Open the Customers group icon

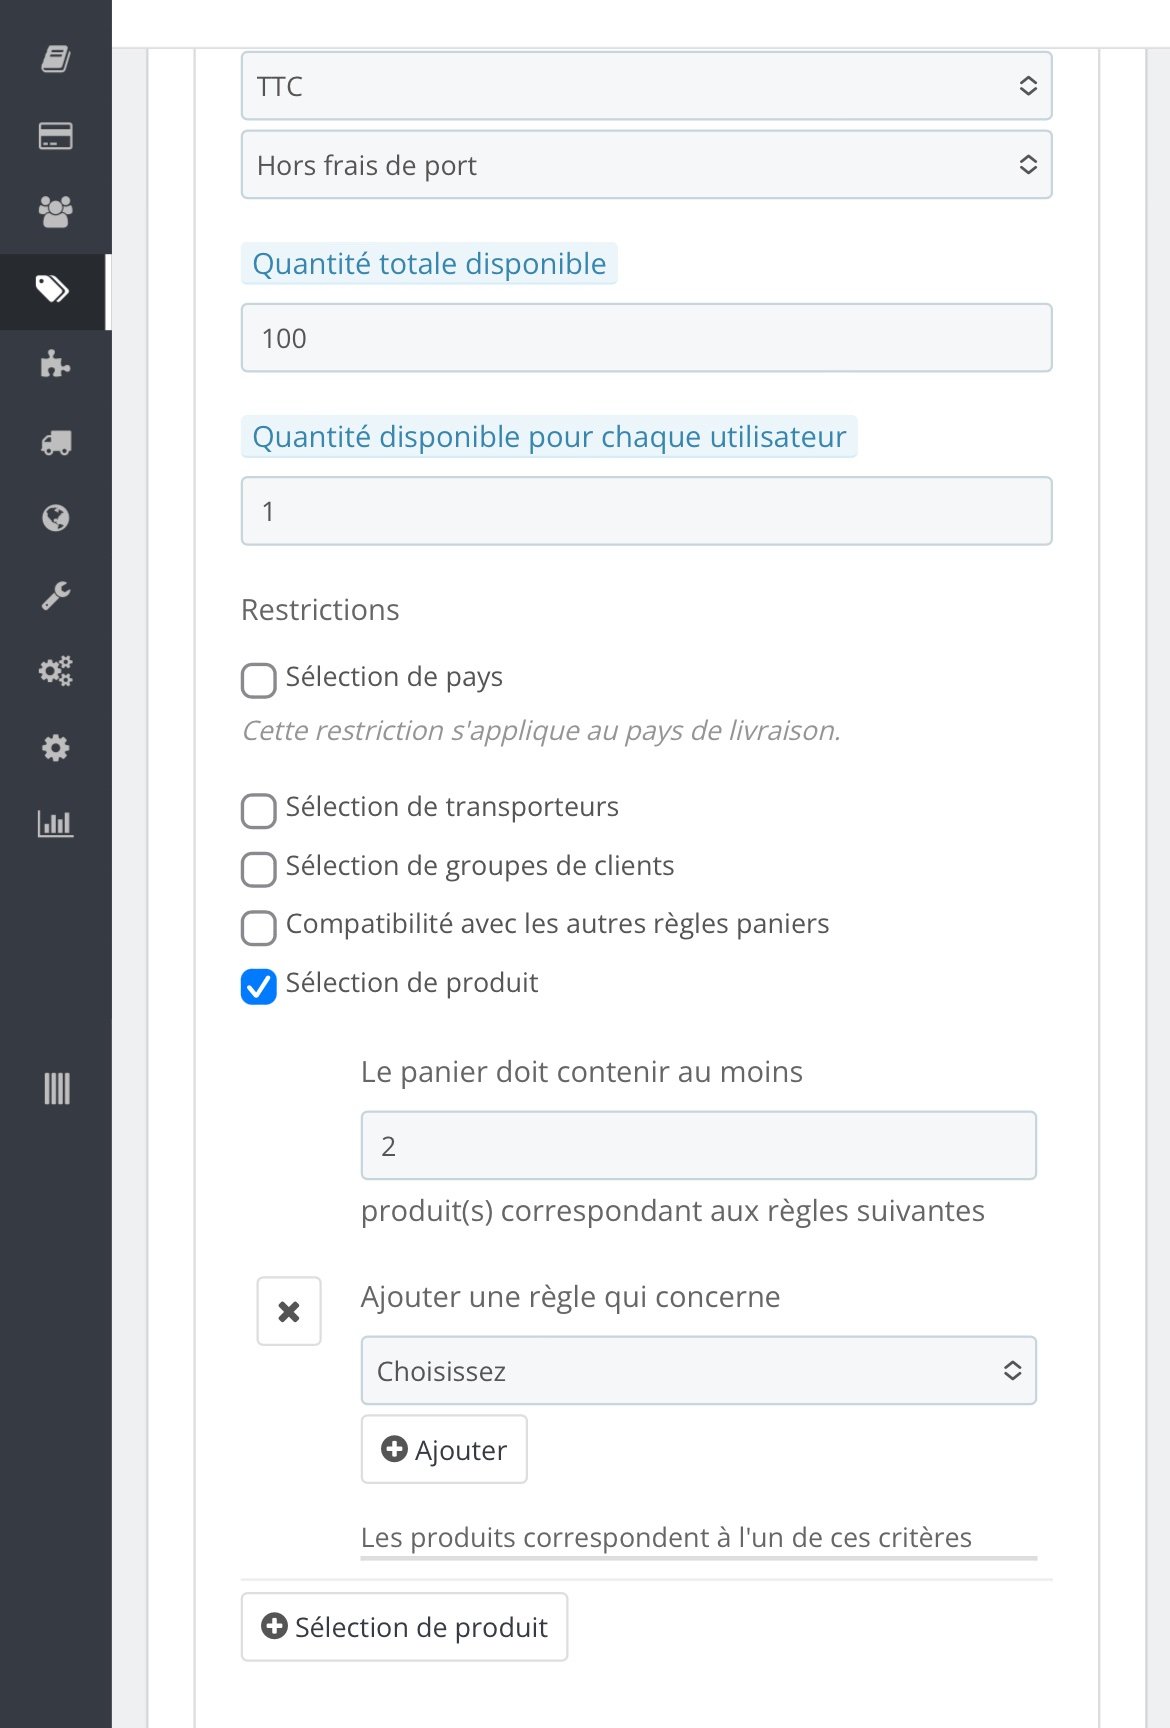tap(55, 212)
